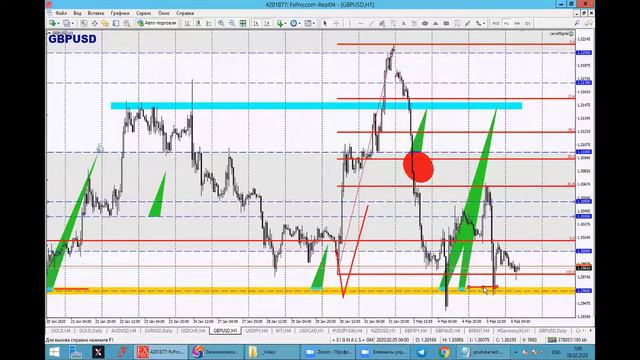Open the Файл menu
The image size is (640, 360).
point(61,13)
